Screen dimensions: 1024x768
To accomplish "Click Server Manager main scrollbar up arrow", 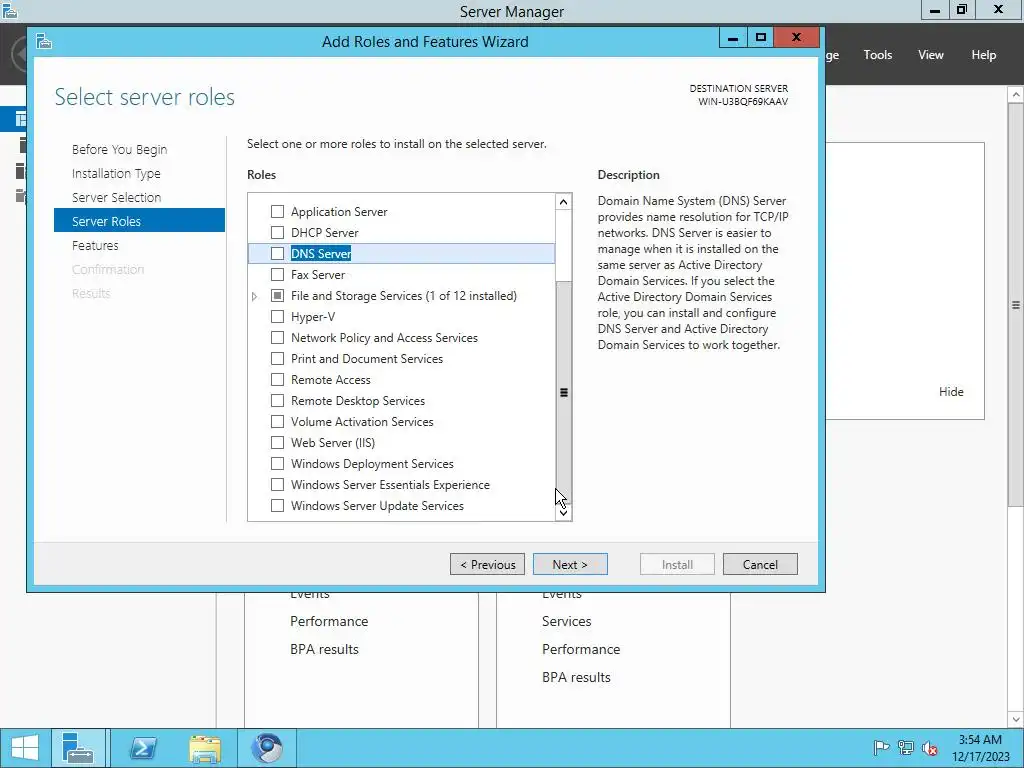I will click(1016, 95).
